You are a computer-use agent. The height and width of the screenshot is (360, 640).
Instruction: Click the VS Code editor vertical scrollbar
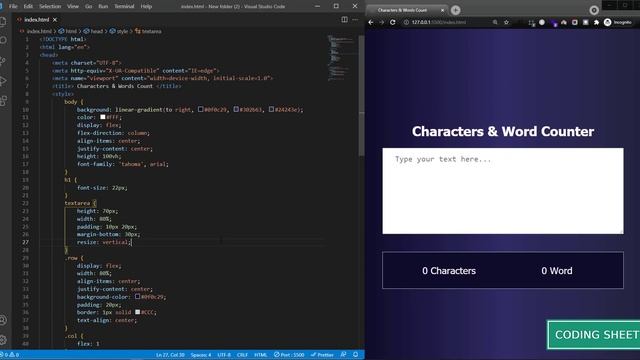point(361,96)
